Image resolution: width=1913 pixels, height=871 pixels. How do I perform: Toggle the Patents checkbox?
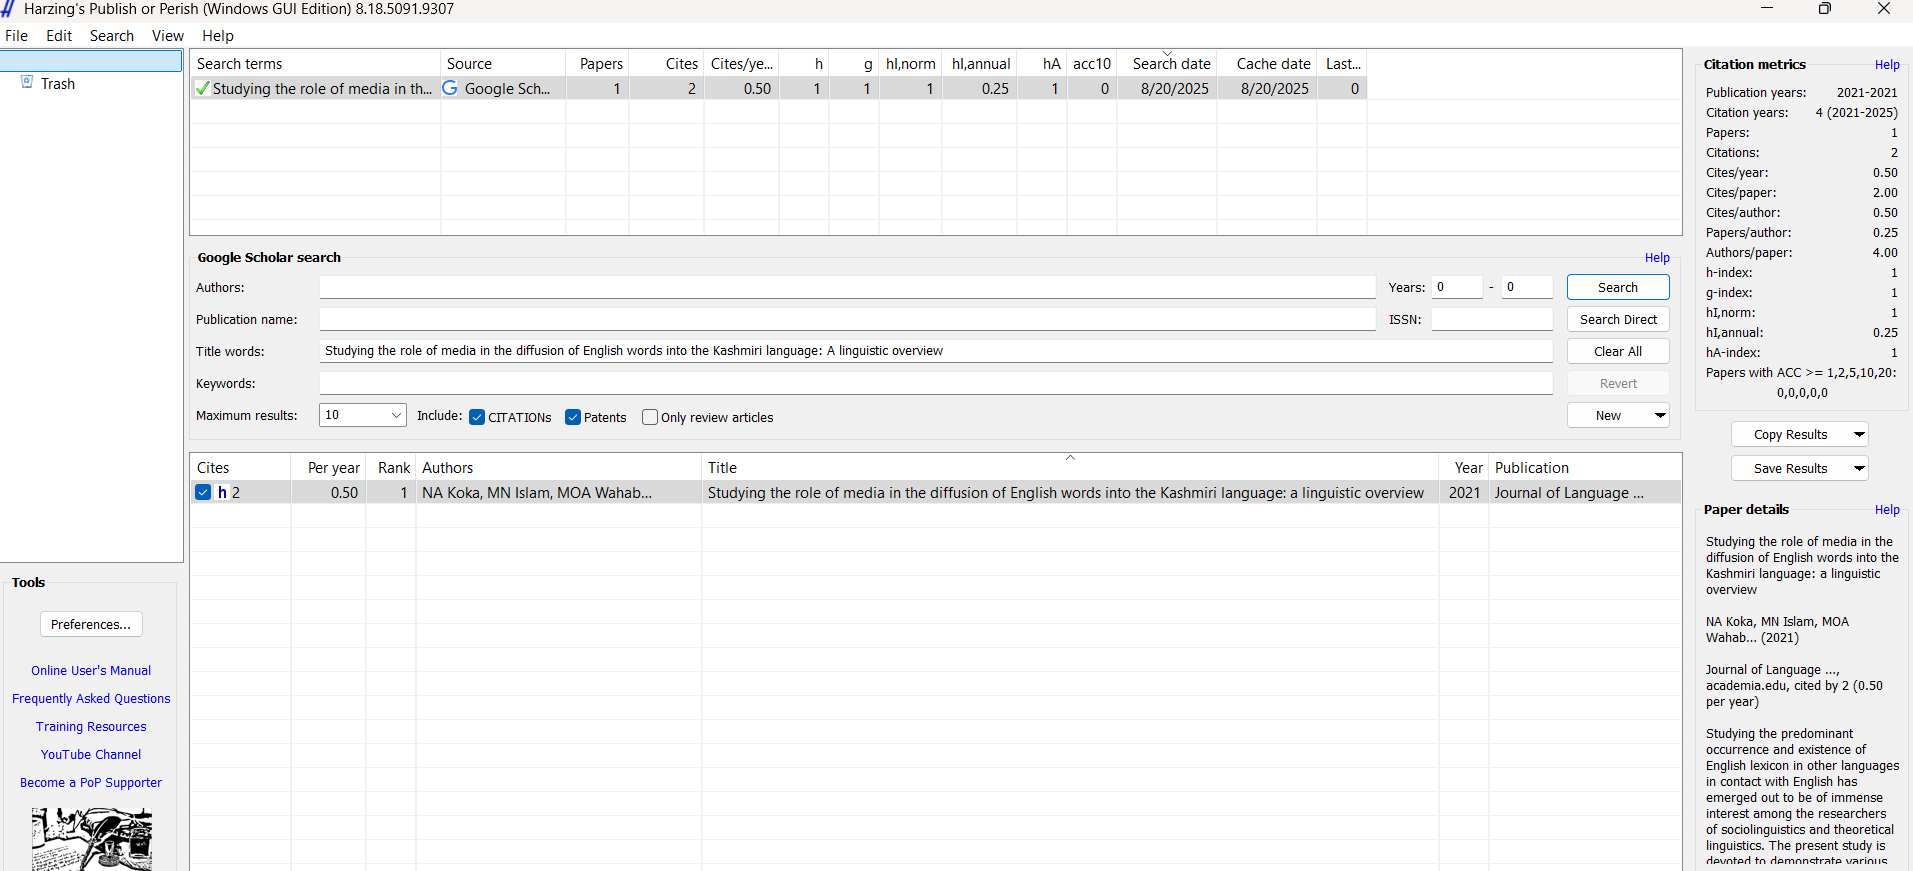573,417
